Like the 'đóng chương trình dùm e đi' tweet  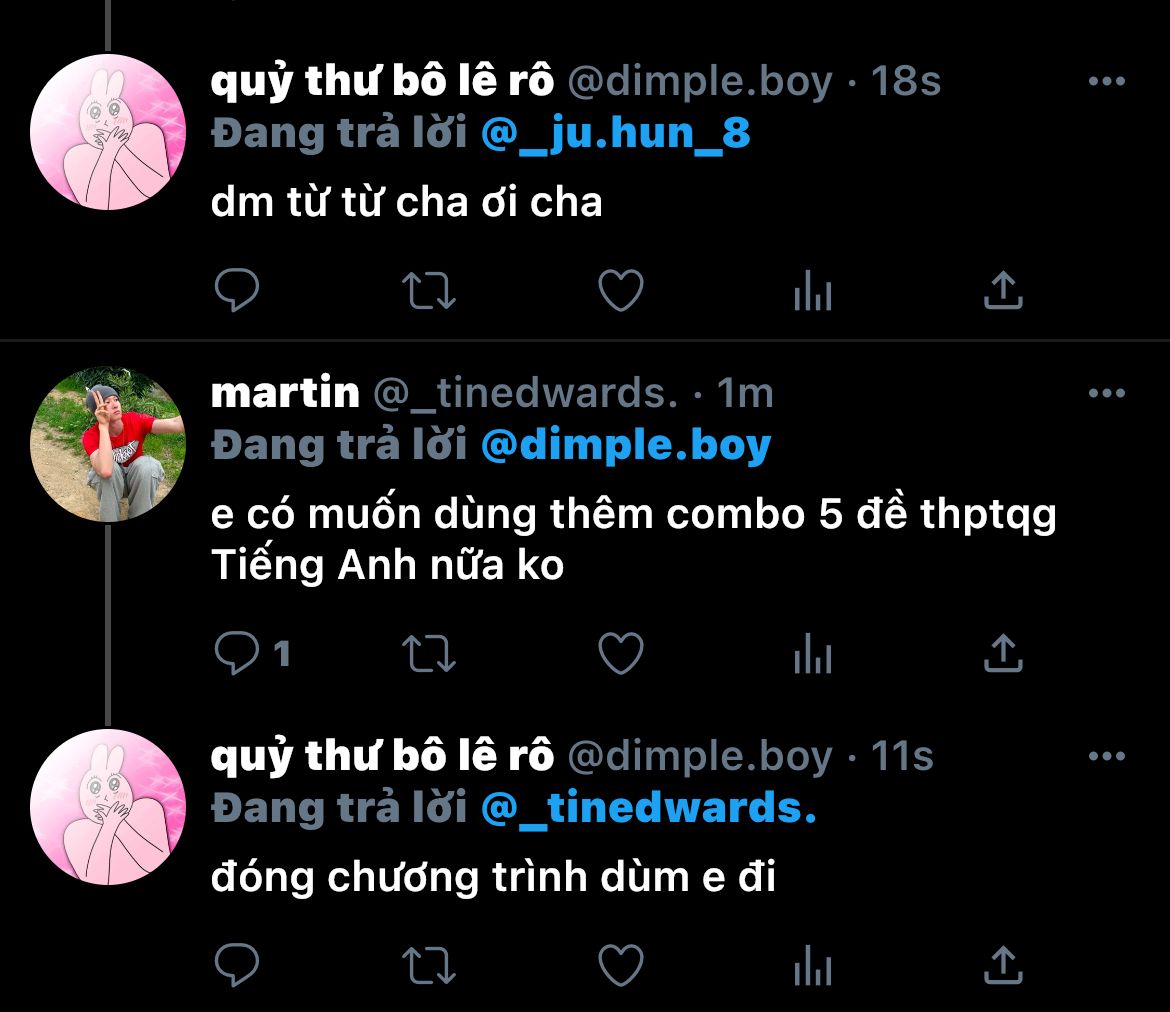[621, 965]
